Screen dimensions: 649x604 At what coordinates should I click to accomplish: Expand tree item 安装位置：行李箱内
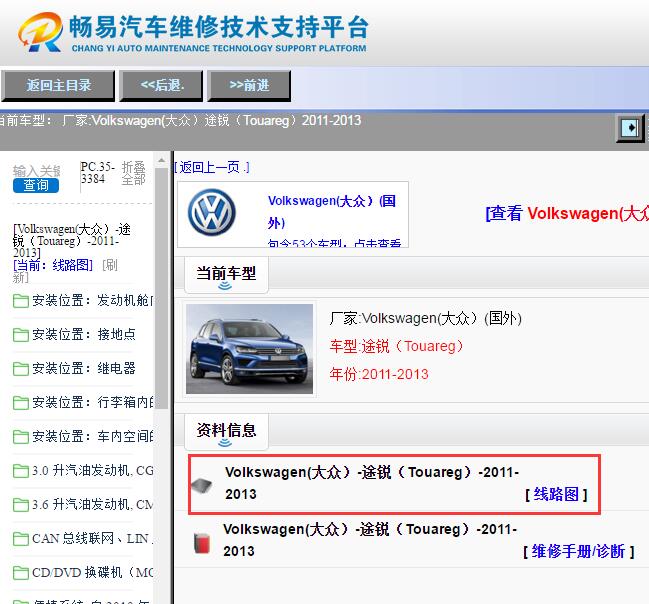[93, 402]
